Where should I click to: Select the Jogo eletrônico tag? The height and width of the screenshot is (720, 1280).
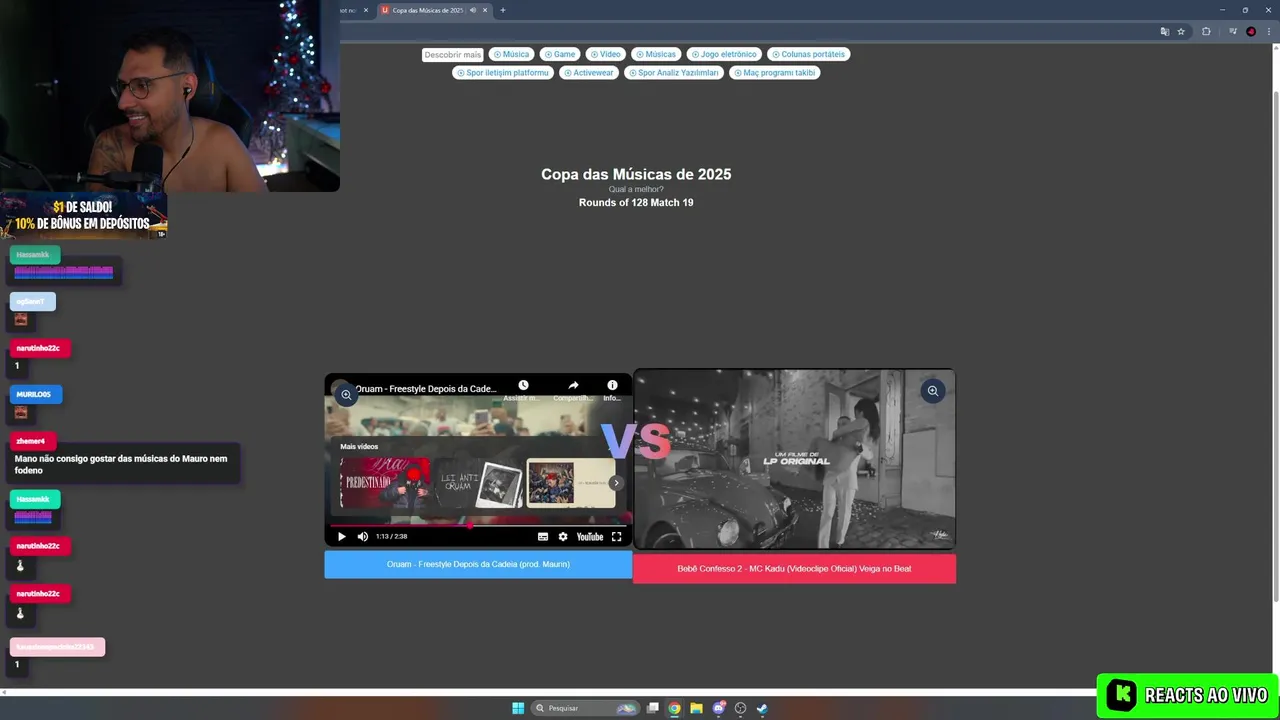click(x=723, y=54)
